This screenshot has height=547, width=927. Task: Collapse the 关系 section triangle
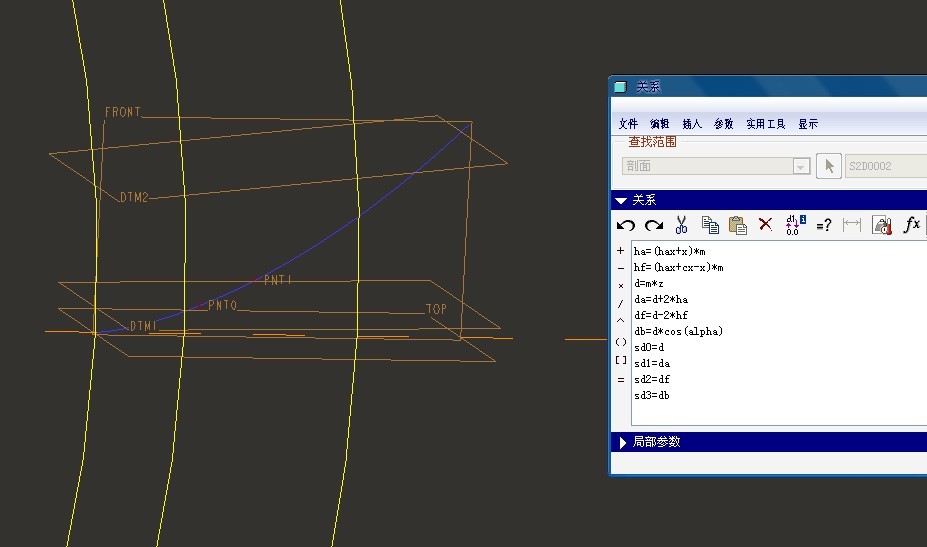[x=621, y=200]
